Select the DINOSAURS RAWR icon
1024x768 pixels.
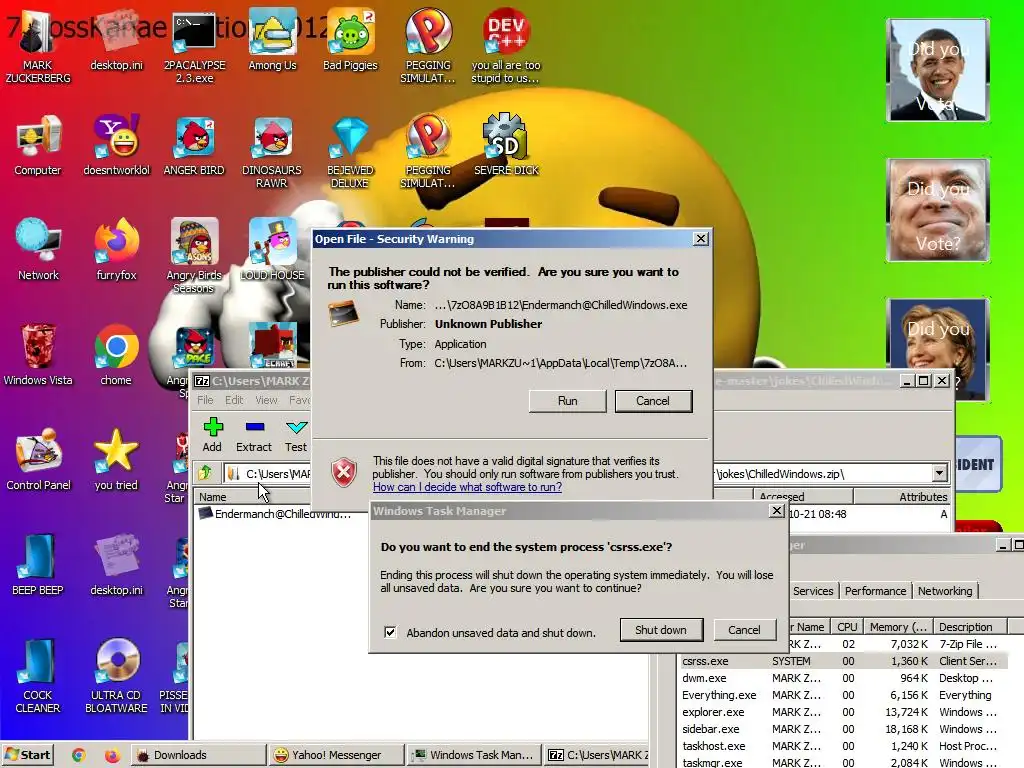click(272, 152)
